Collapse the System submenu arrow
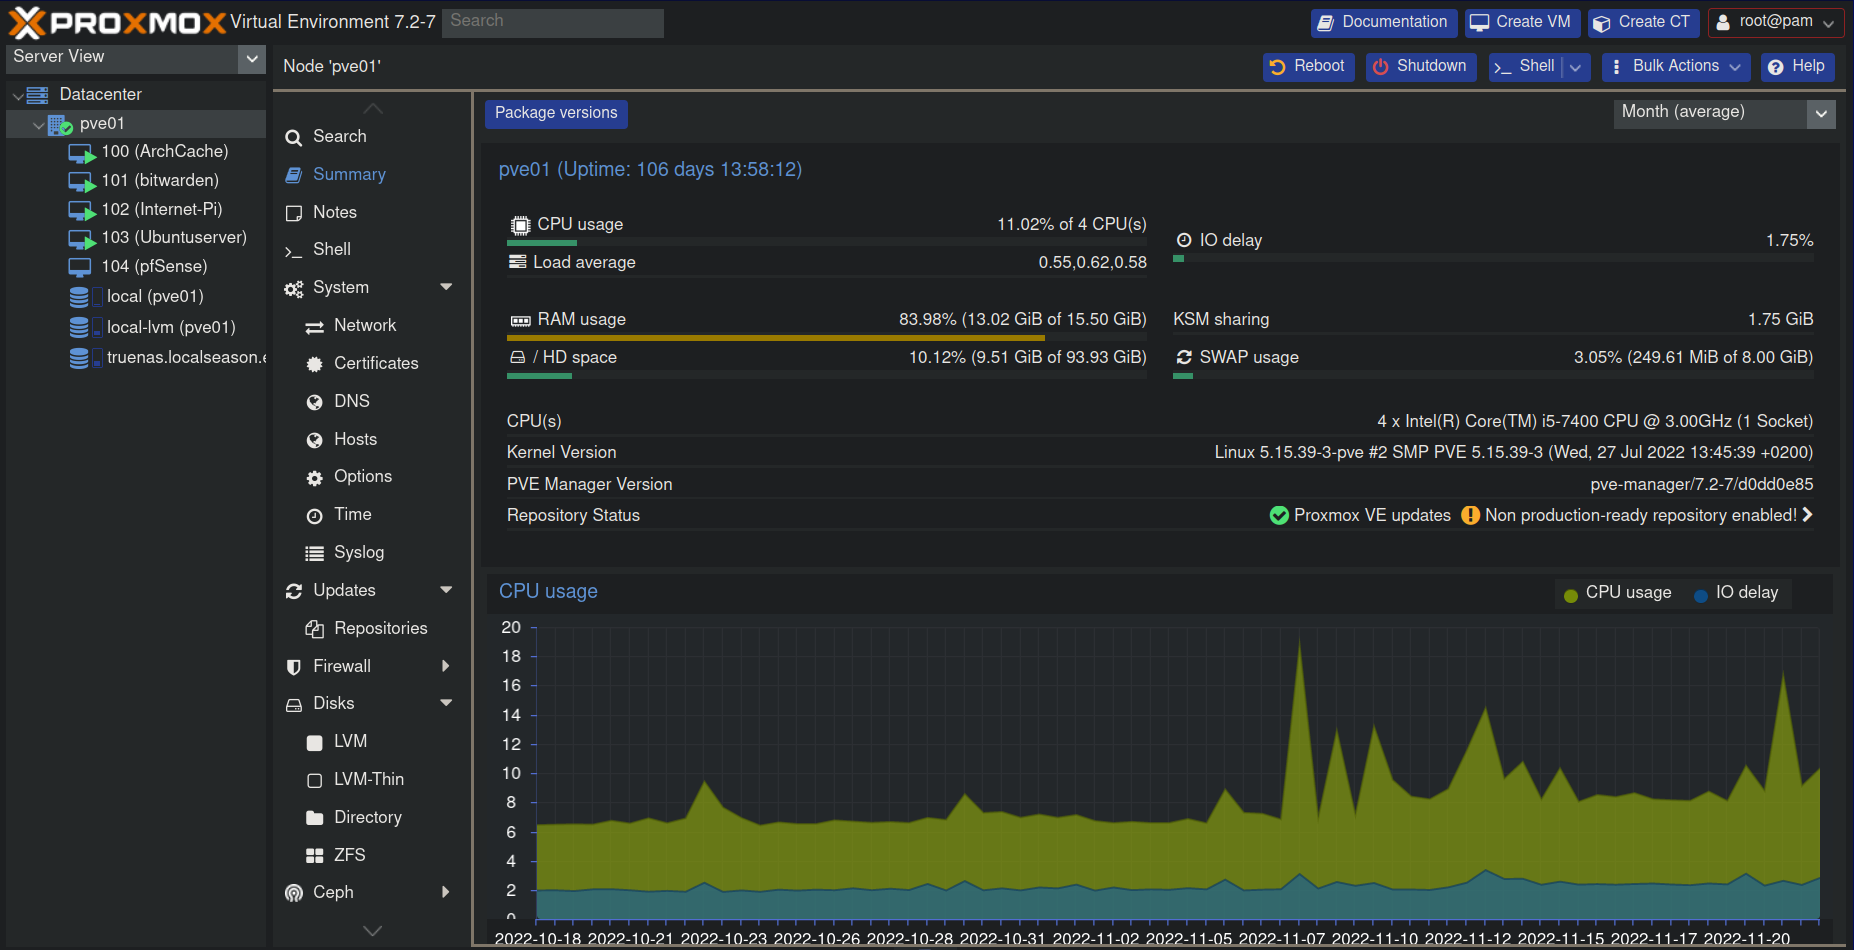 [446, 288]
